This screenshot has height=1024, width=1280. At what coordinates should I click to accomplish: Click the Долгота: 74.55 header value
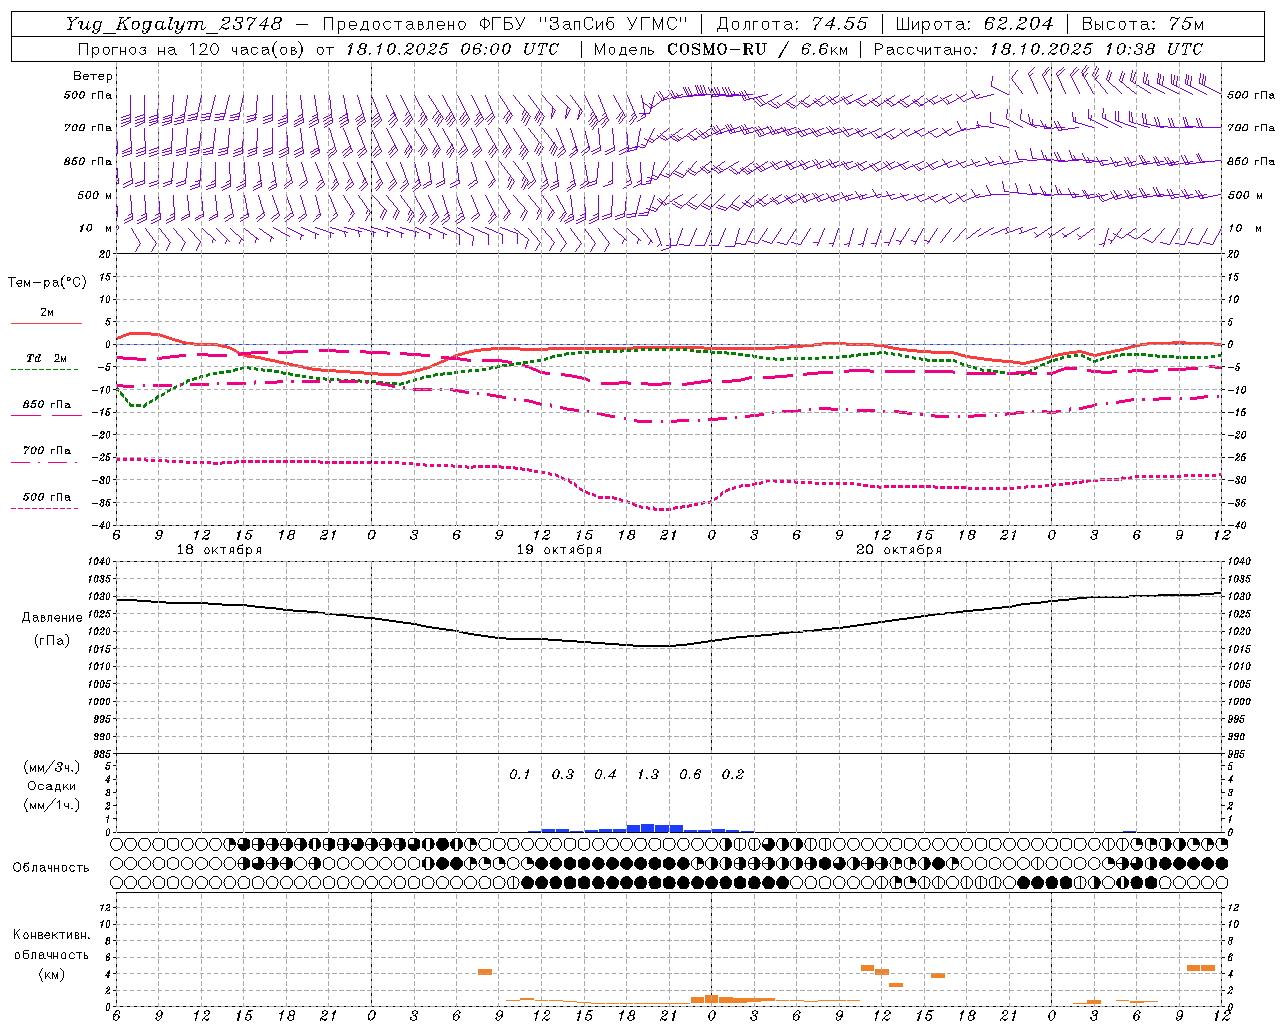pyautogui.click(x=792, y=24)
